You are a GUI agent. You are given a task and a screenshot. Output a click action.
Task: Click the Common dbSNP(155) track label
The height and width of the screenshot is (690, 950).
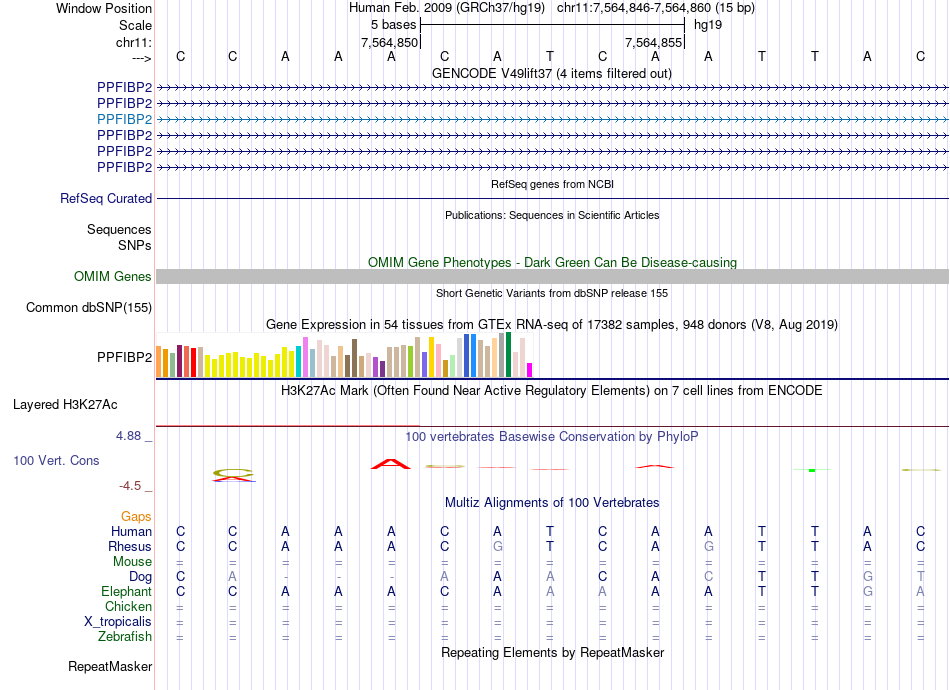88,308
